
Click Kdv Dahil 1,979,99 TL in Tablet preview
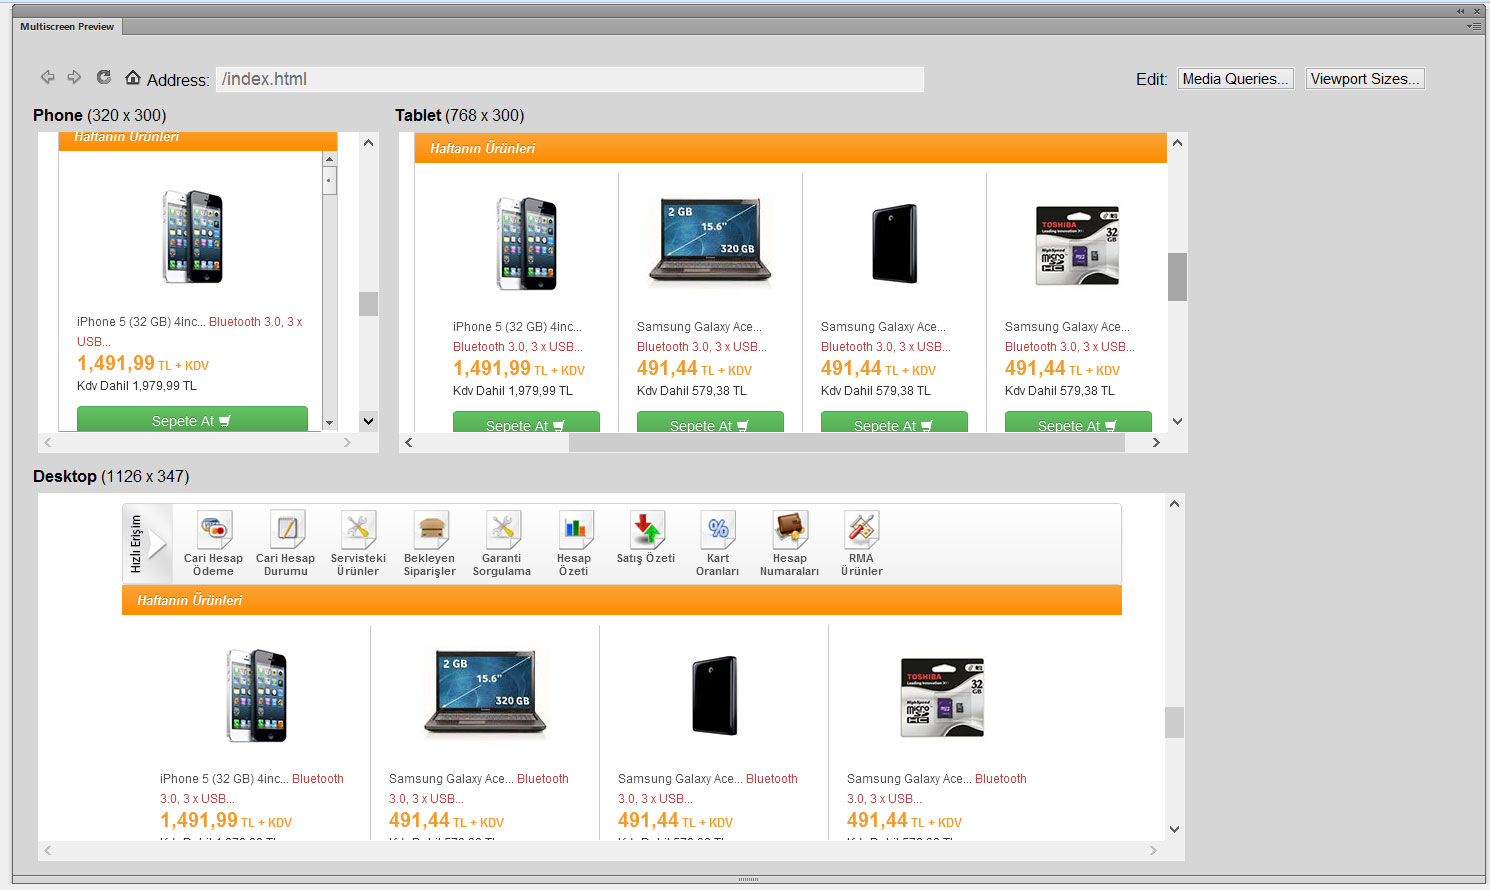click(513, 391)
